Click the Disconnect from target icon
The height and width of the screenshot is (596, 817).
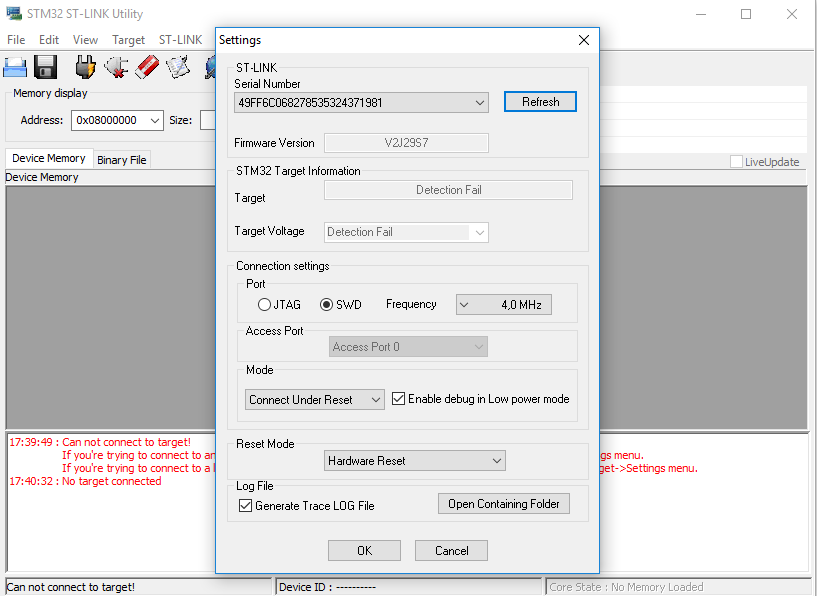[116, 67]
